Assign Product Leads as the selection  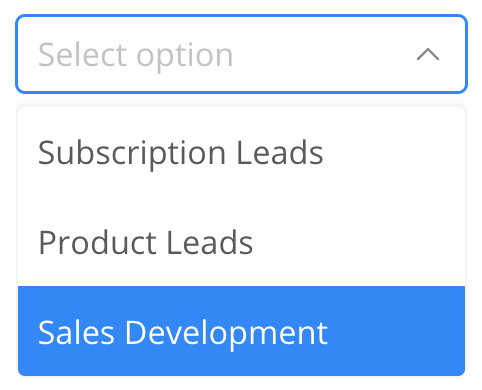coord(241,242)
